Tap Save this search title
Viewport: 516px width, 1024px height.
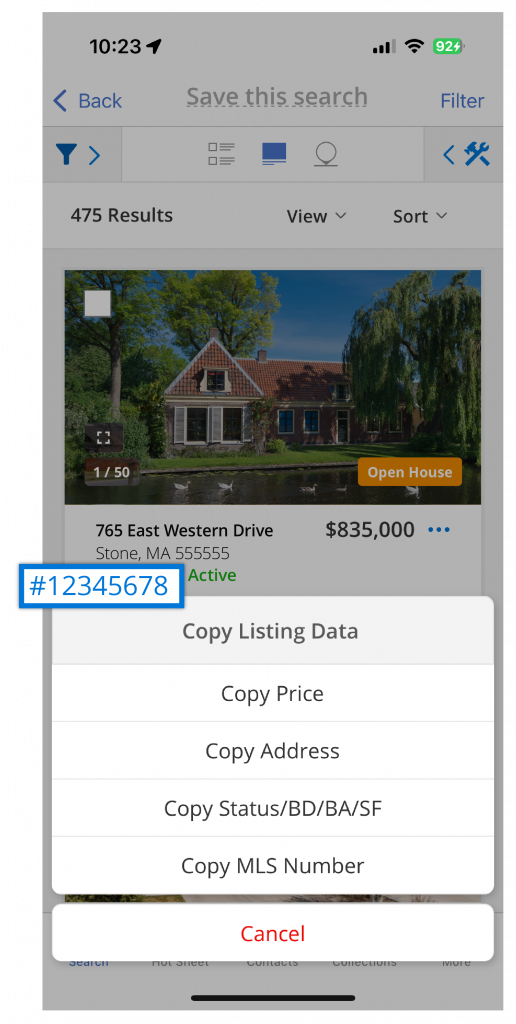pyautogui.click(x=277, y=97)
